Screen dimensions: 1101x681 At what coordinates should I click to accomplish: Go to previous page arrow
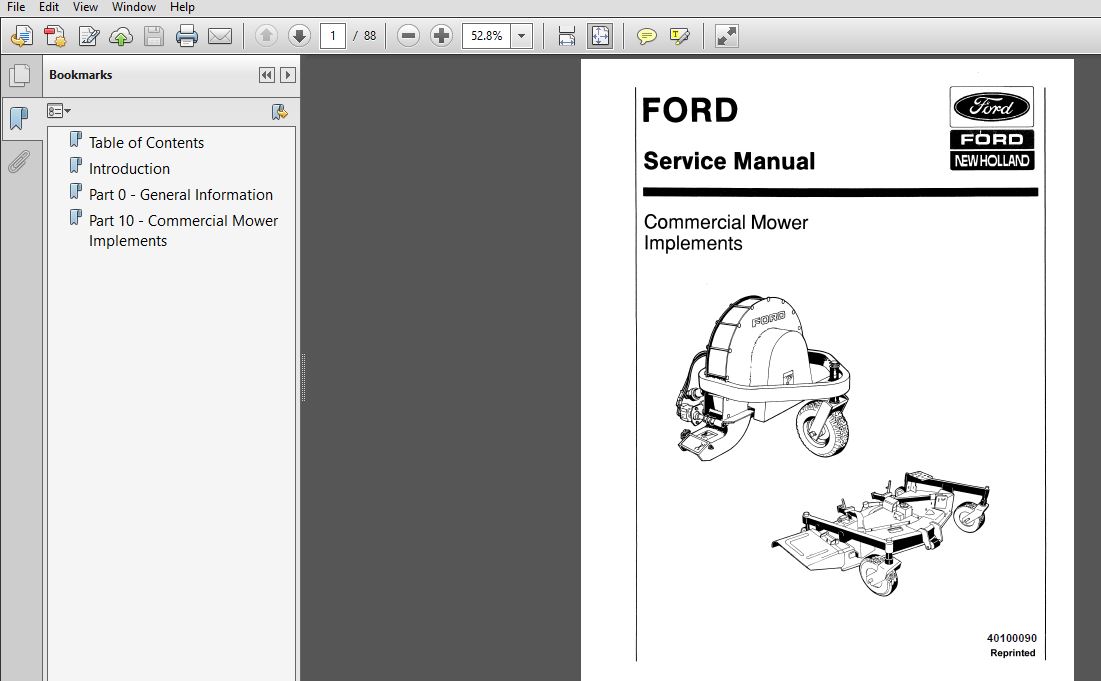pos(266,36)
